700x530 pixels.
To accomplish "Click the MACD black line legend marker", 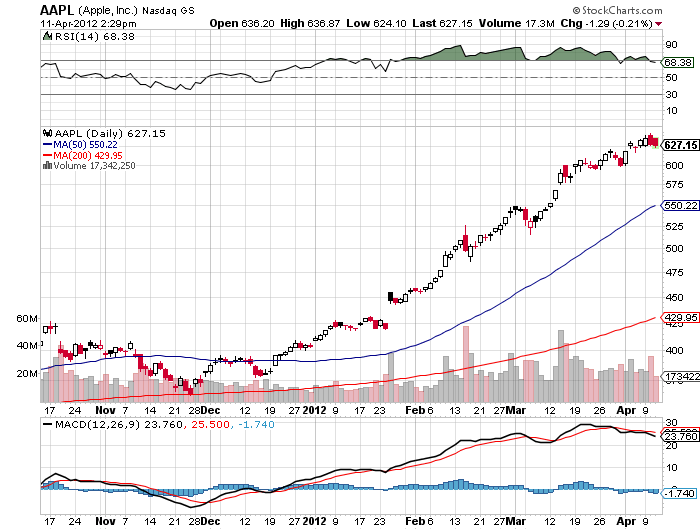I will pyautogui.click(x=47, y=424).
